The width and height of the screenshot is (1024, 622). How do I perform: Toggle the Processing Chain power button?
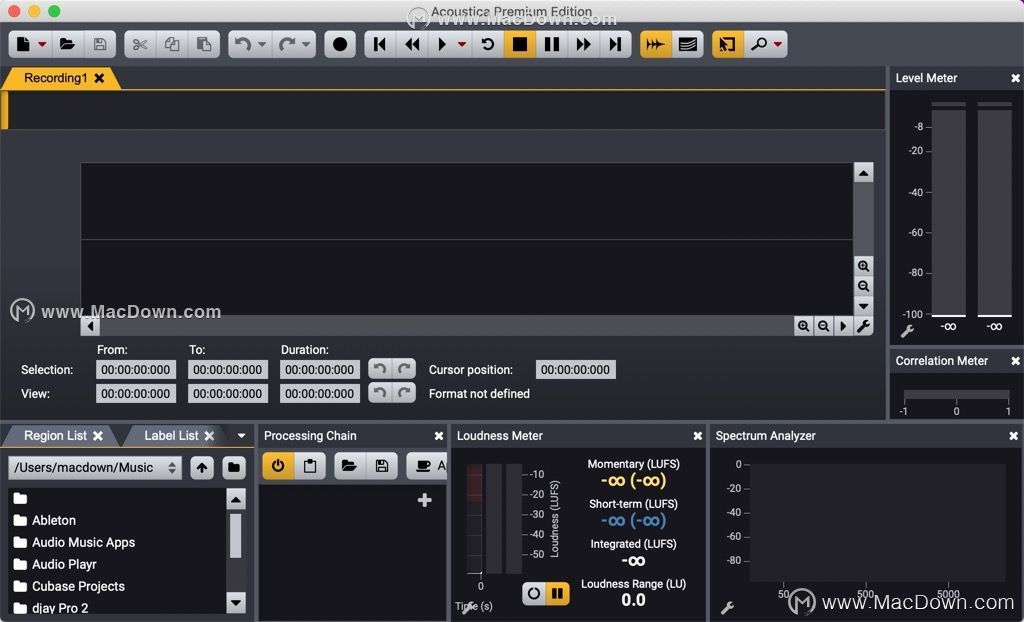[278, 466]
